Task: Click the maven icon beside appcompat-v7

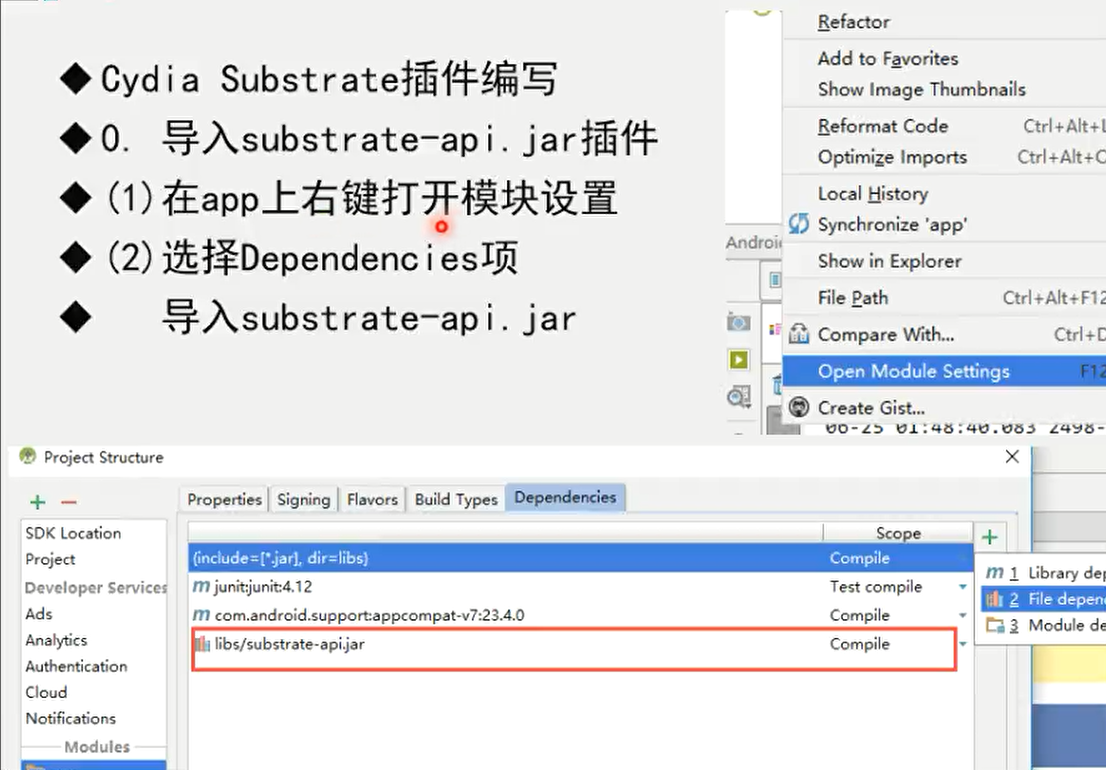Action: click(202, 615)
